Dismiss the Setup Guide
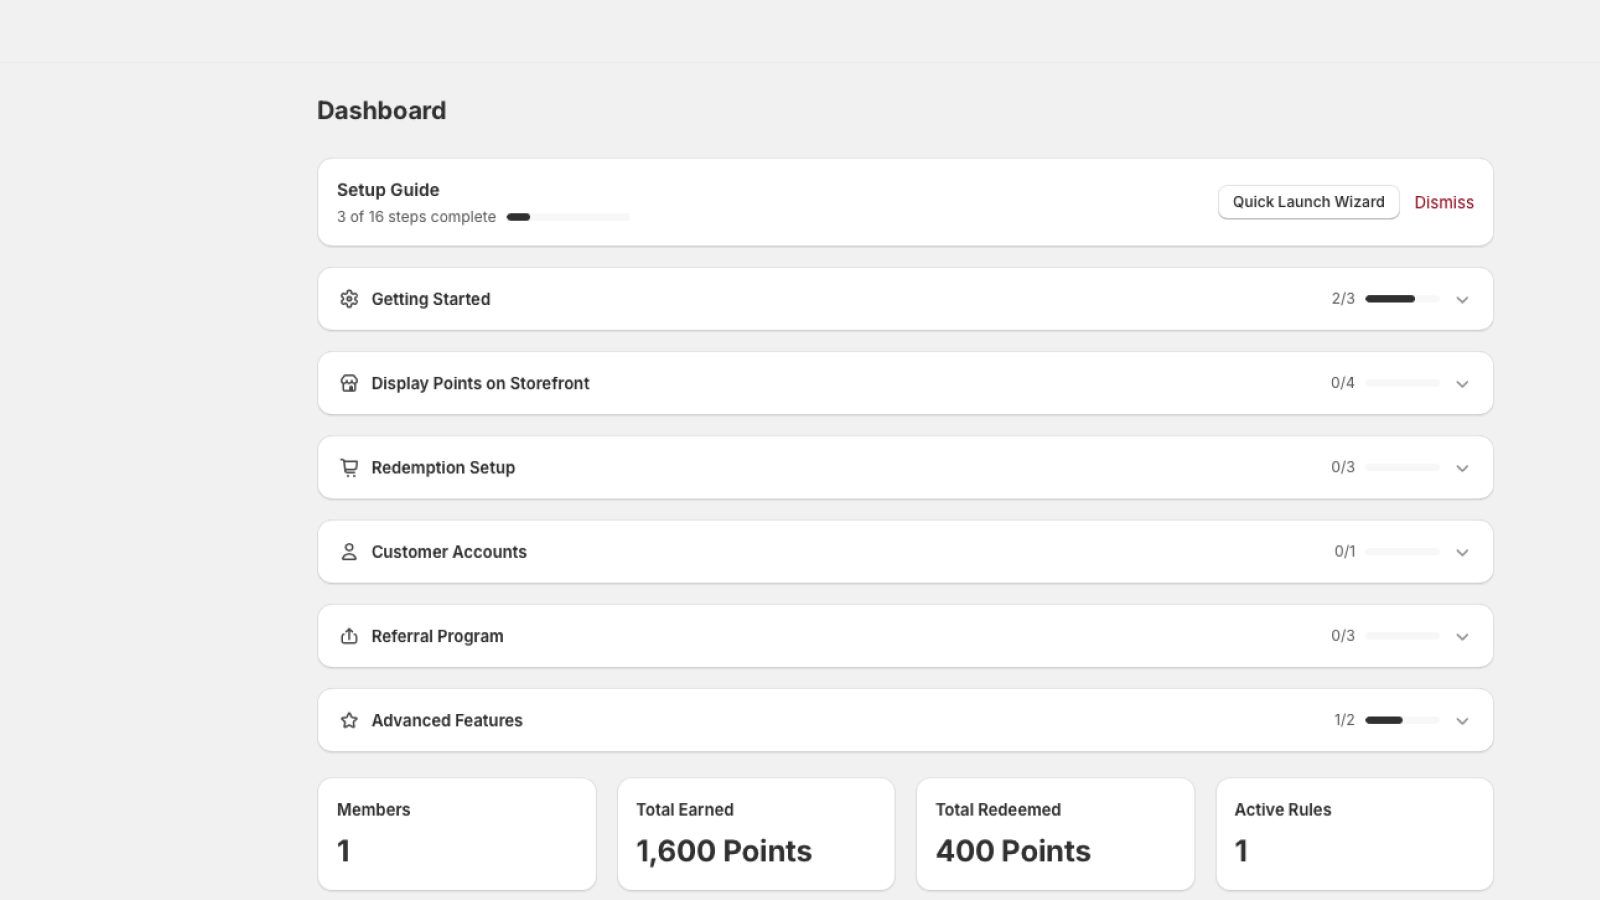1600x900 pixels. click(x=1444, y=202)
